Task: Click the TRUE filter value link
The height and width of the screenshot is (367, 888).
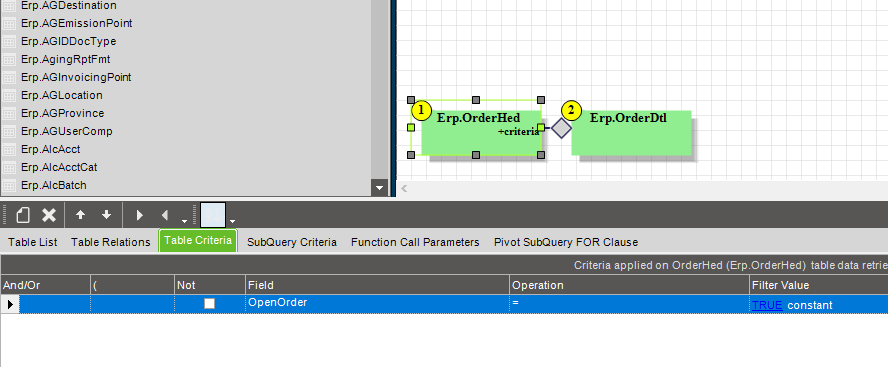Action: 767,305
